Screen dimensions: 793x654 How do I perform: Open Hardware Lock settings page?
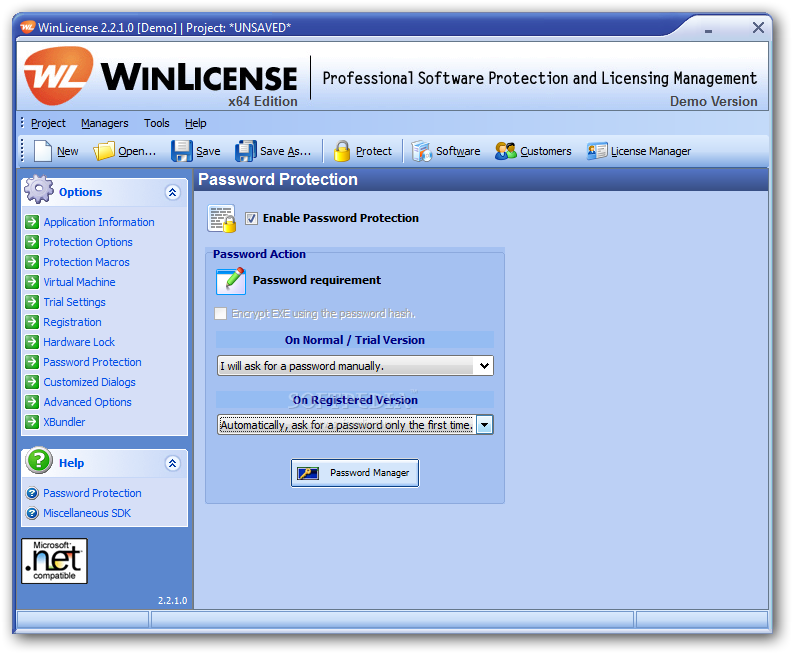tap(79, 341)
